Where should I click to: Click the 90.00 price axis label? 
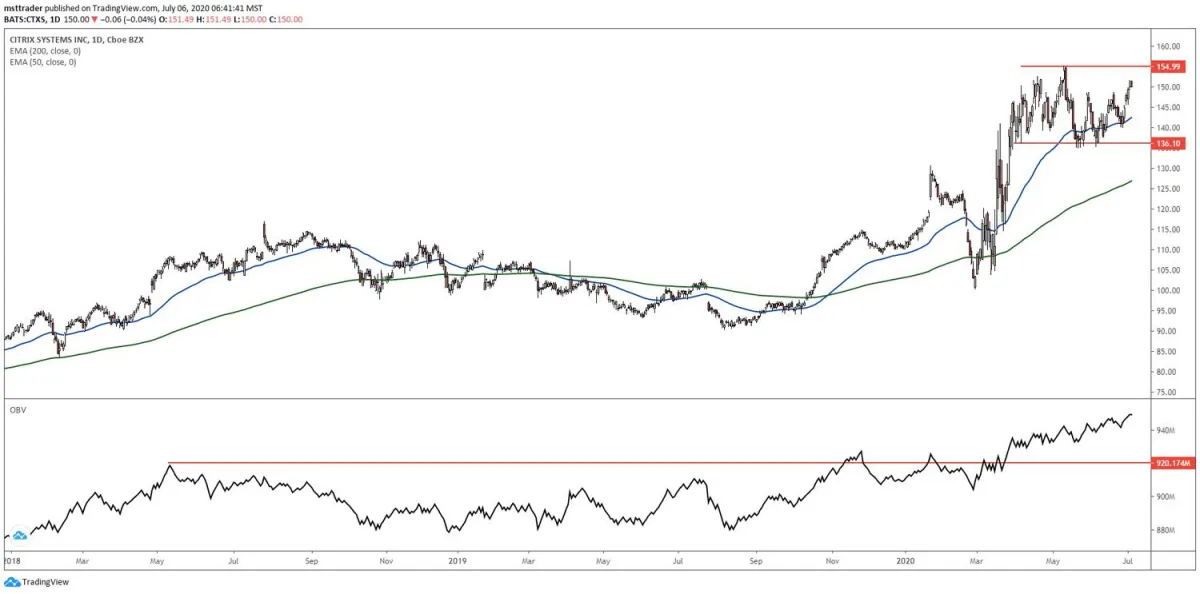tap(1167, 331)
